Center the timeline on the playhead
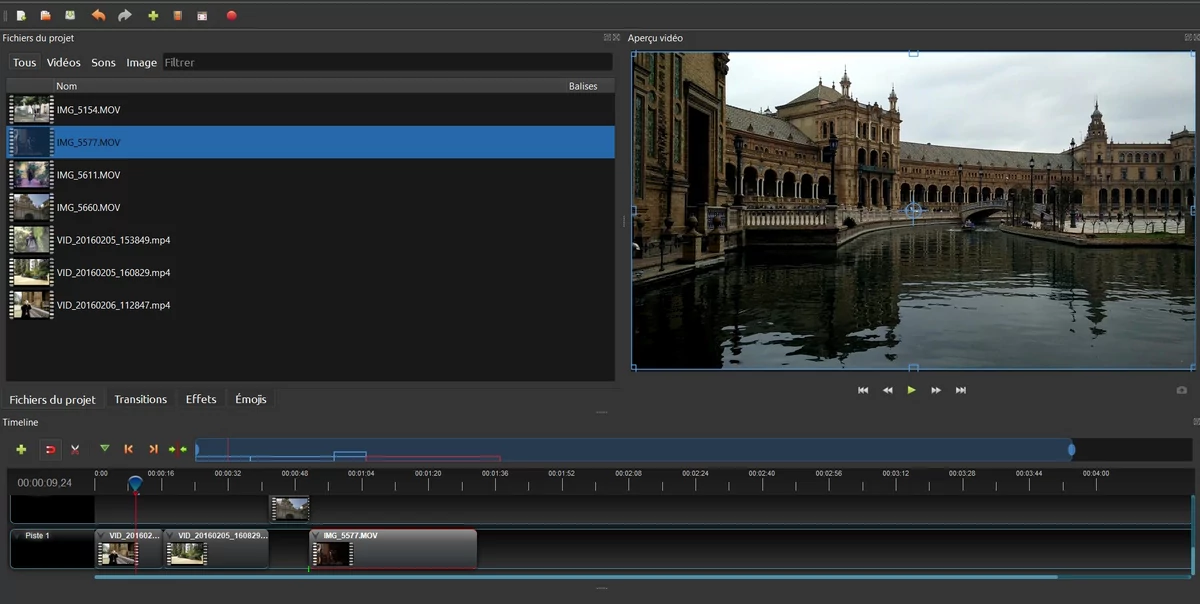Viewport: 1200px width, 604px height. pyautogui.click(x=178, y=450)
